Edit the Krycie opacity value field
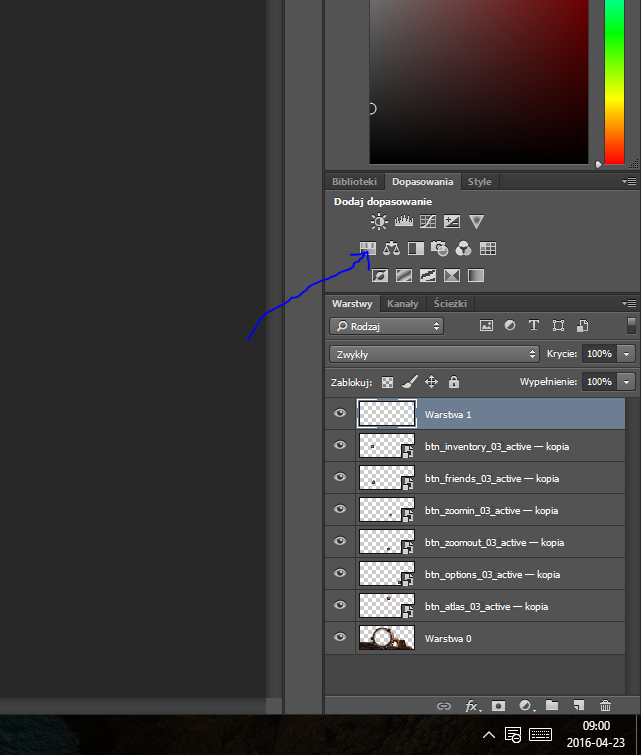The height and width of the screenshot is (755, 641). [x=600, y=354]
